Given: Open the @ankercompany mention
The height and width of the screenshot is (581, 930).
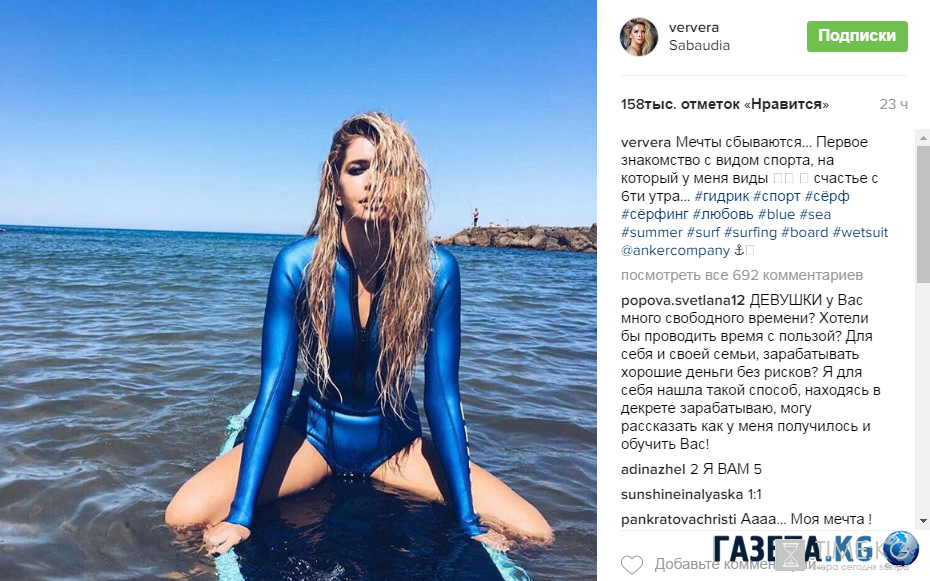Looking at the screenshot, I should (675, 251).
